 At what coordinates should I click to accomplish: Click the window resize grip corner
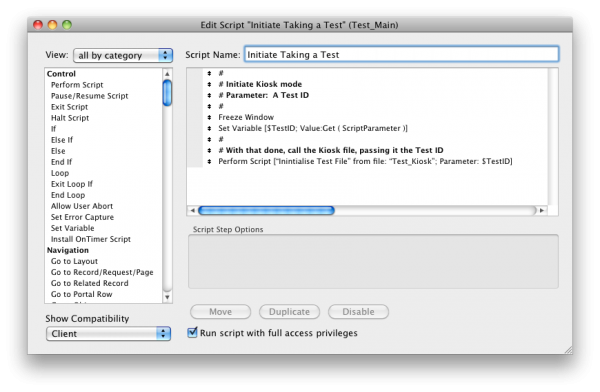[x=568, y=350]
